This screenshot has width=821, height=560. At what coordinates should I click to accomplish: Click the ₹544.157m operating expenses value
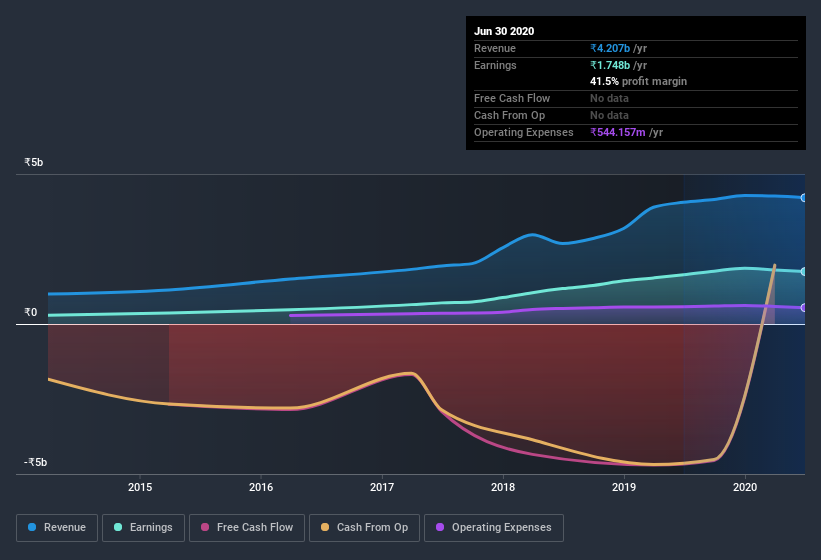618,132
